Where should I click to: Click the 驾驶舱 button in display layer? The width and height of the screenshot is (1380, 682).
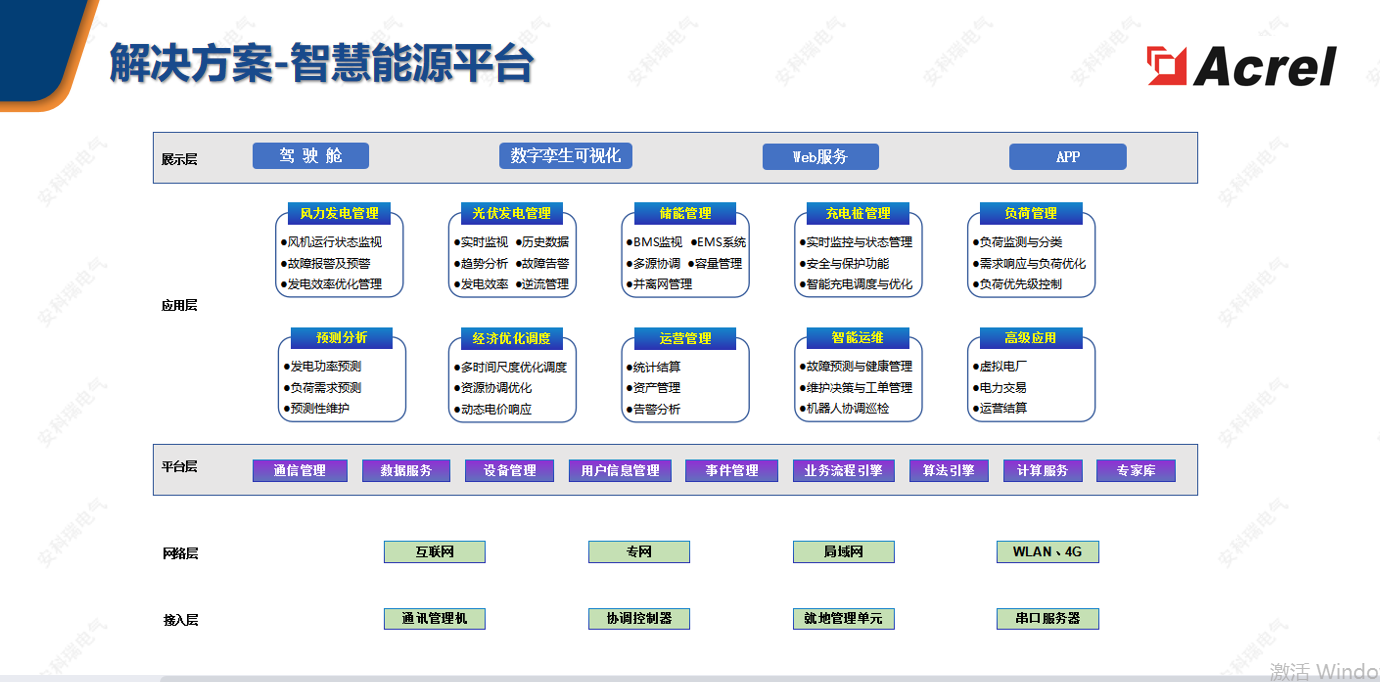point(310,156)
